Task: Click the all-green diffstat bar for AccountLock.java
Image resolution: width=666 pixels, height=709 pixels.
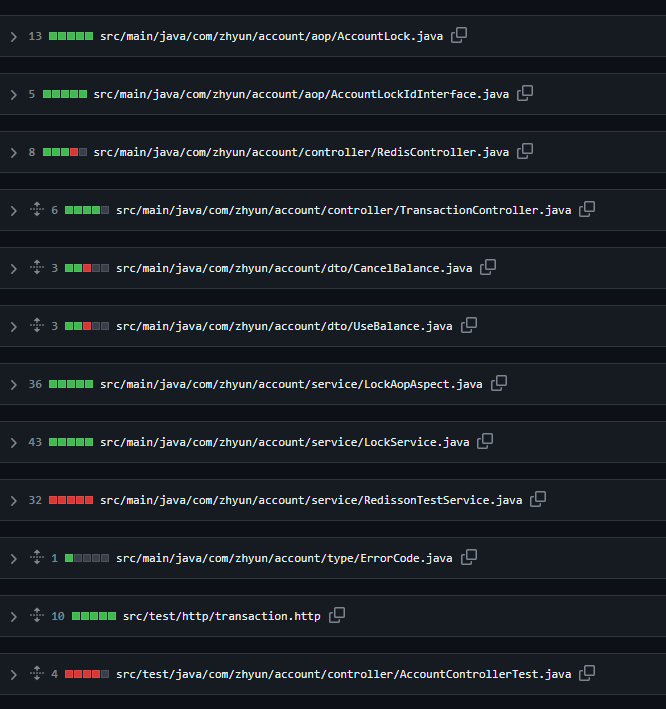Action: point(71,36)
